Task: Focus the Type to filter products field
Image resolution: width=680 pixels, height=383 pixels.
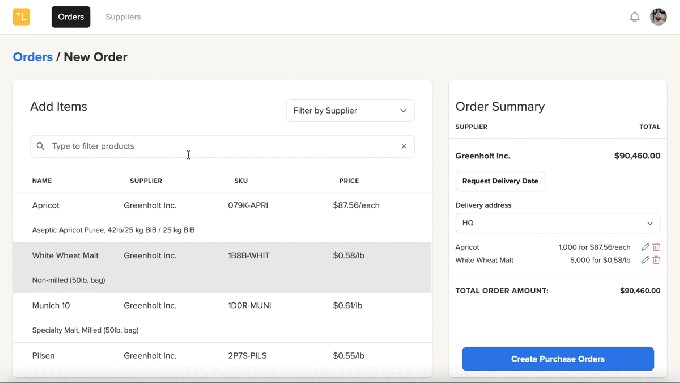Action: click(x=222, y=146)
